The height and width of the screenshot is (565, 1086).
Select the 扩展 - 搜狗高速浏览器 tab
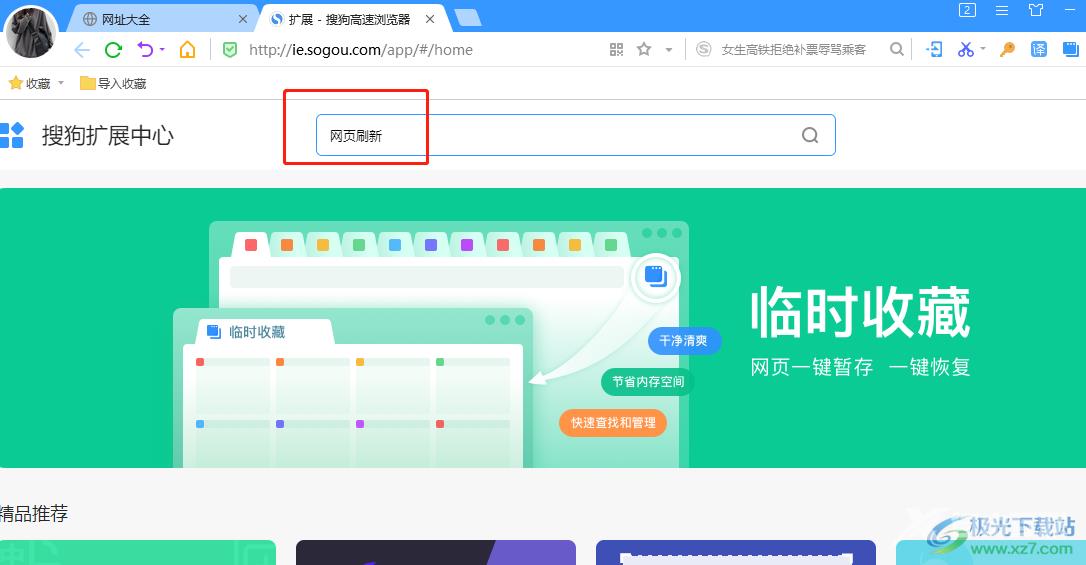point(349,19)
